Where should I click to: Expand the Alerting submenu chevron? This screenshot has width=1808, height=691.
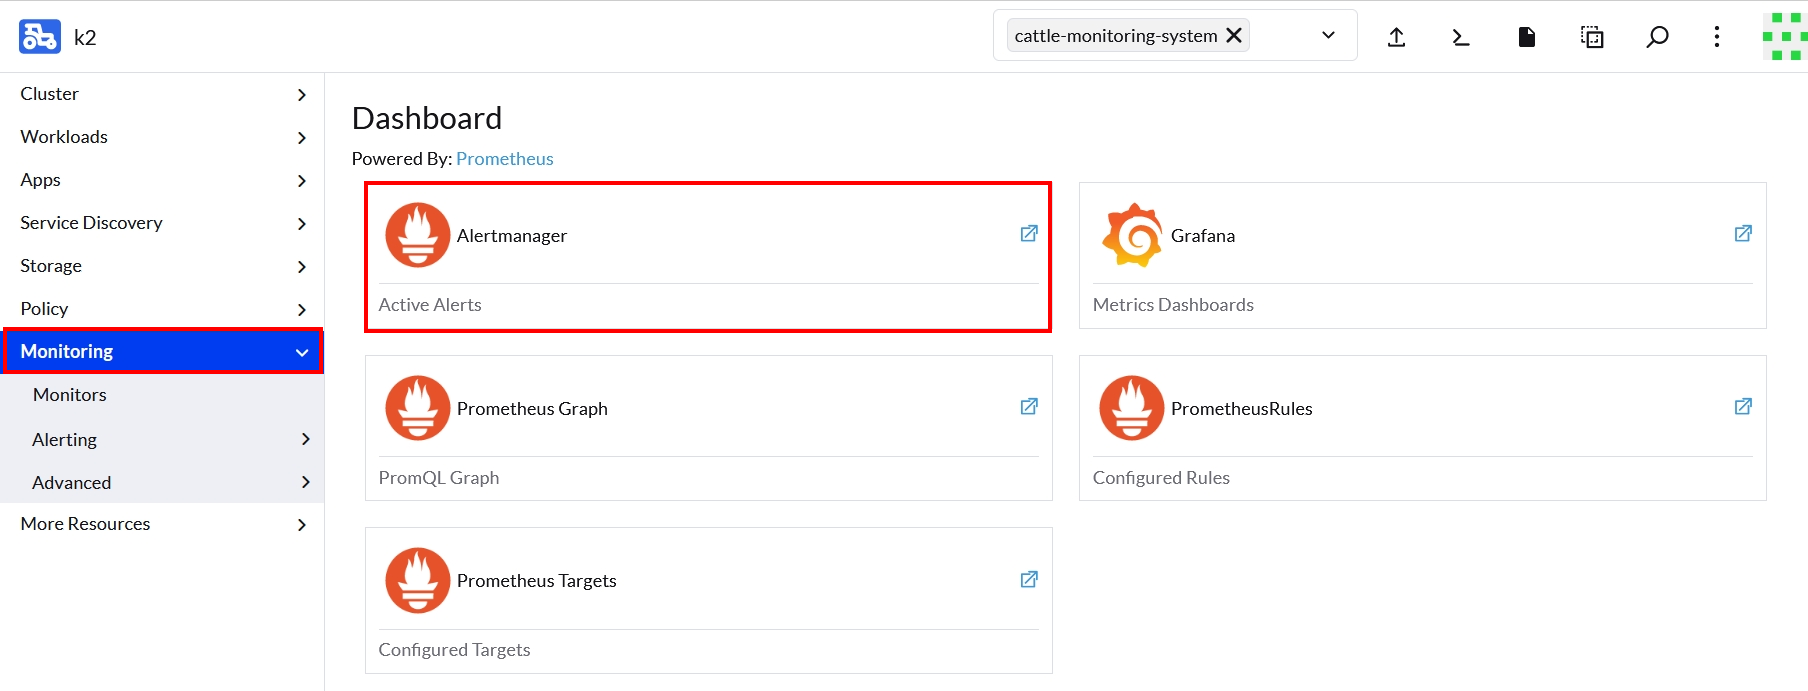[x=306, y=439]
